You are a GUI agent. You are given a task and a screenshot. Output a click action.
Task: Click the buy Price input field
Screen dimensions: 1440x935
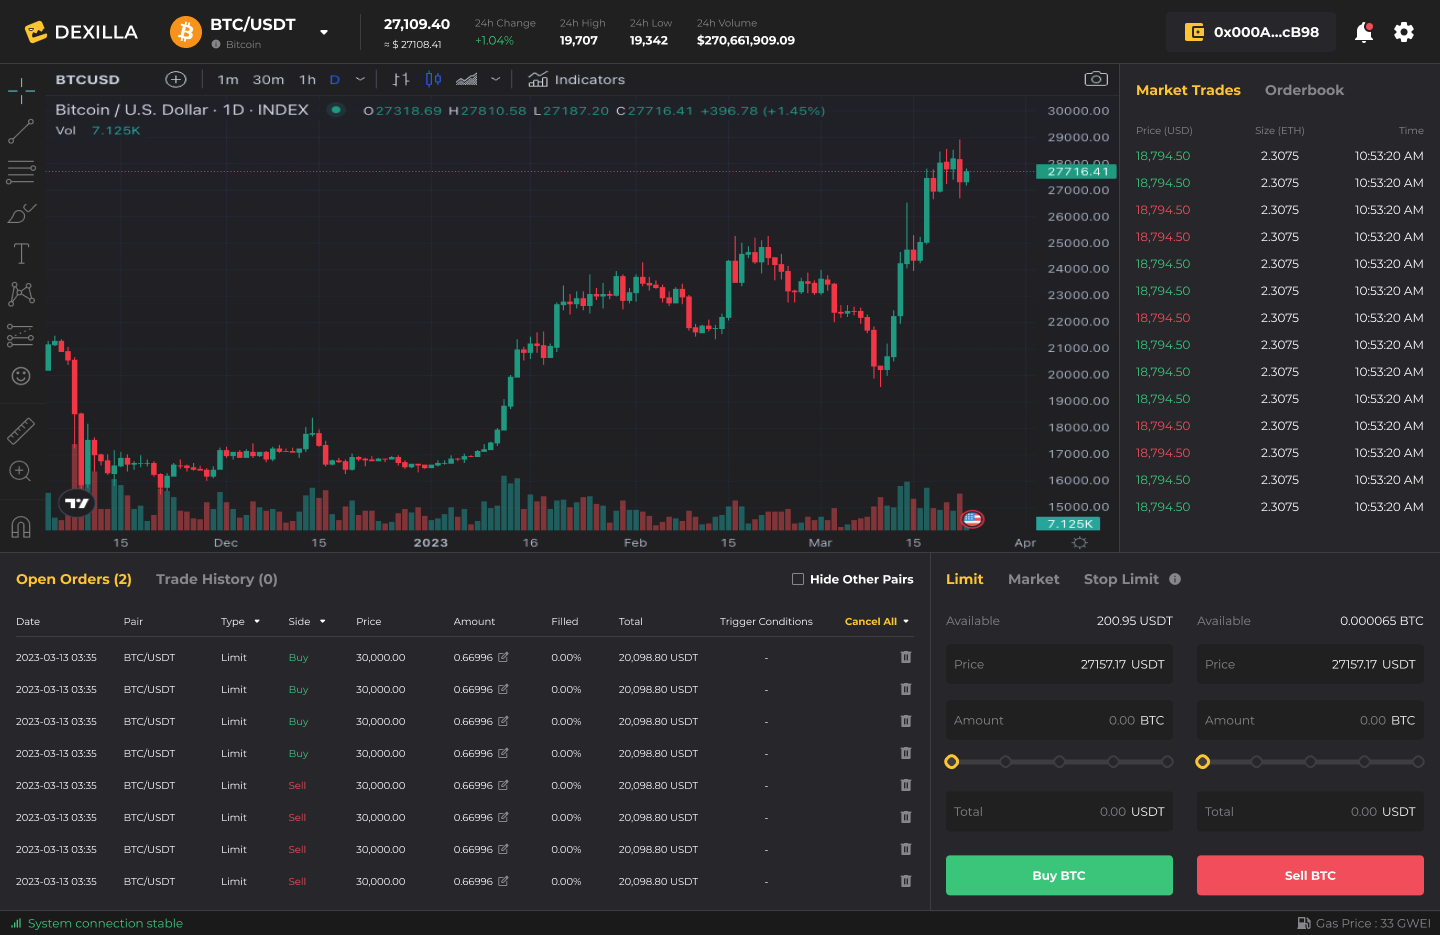(1059, 664)
